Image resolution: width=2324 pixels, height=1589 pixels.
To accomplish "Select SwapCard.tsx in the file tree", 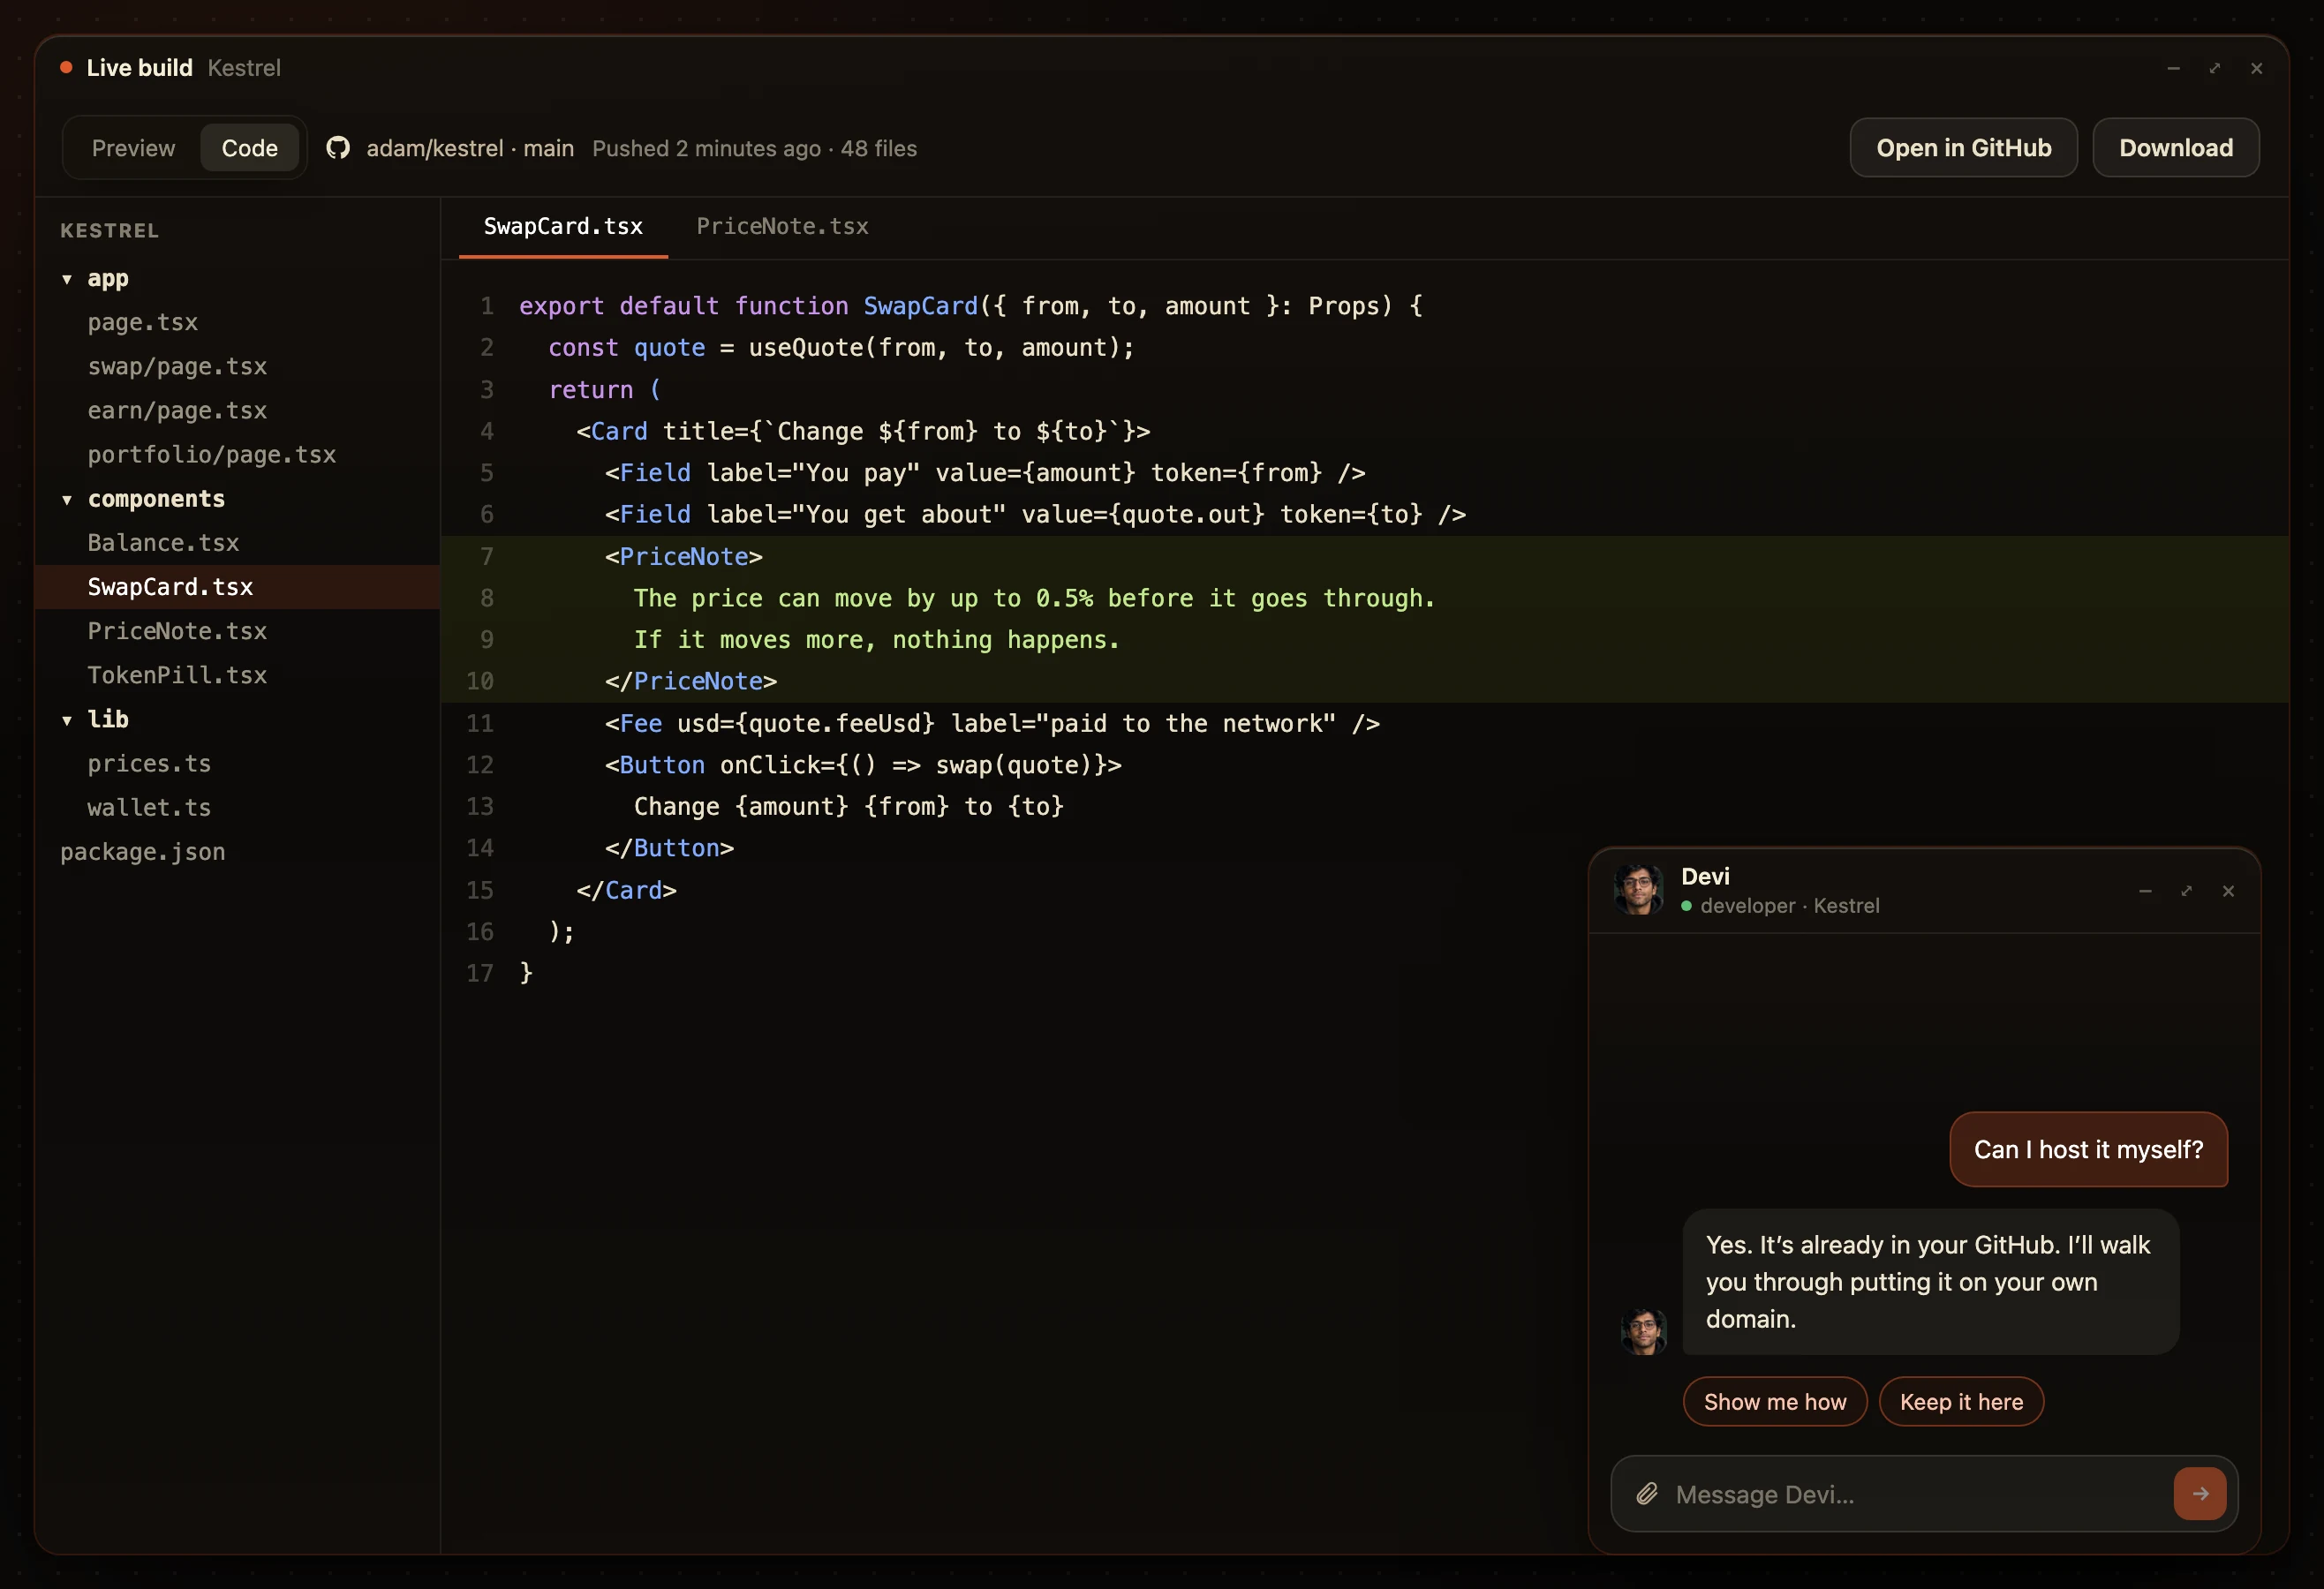I will coord(238,587).
